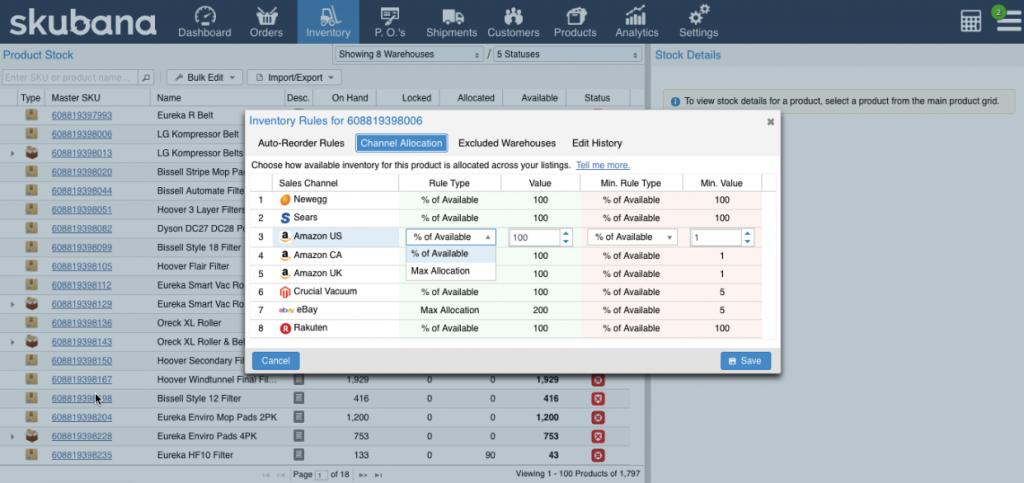Open Master SKU link 608819398204
This screenshot has width=1024, height=483.
(82, 417)
